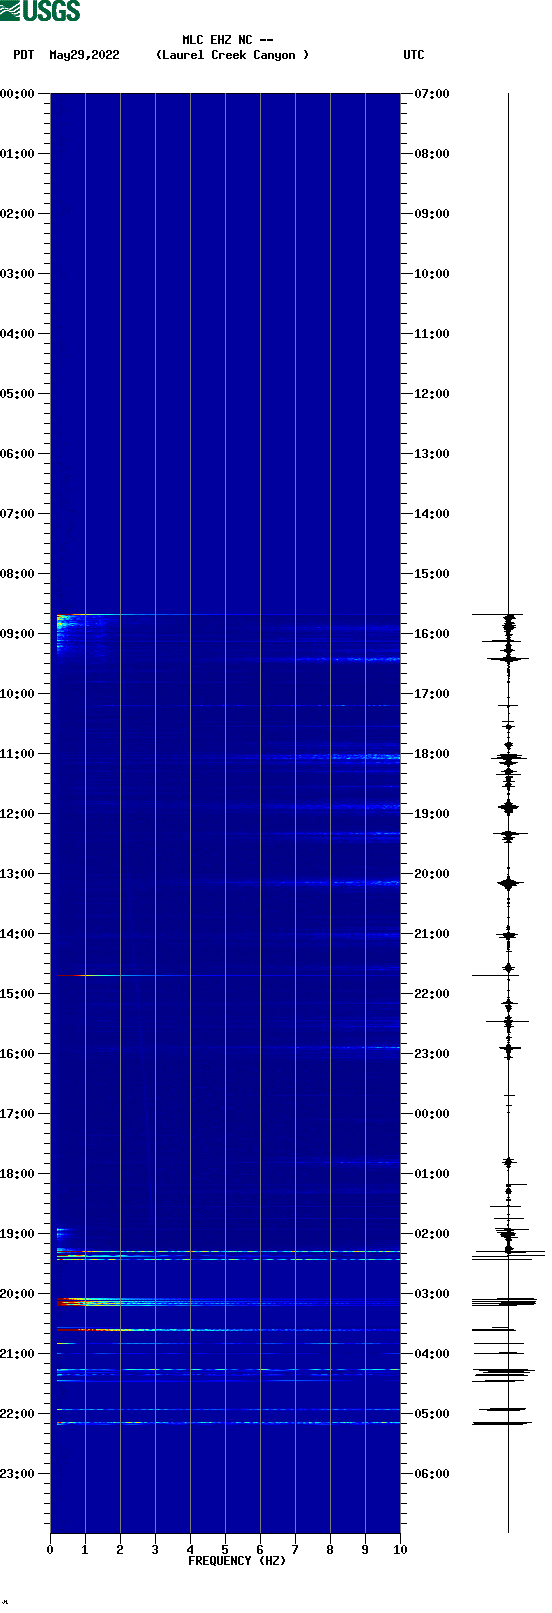Select the station title 'MLC EHZ NC --'

click(228, 40)
